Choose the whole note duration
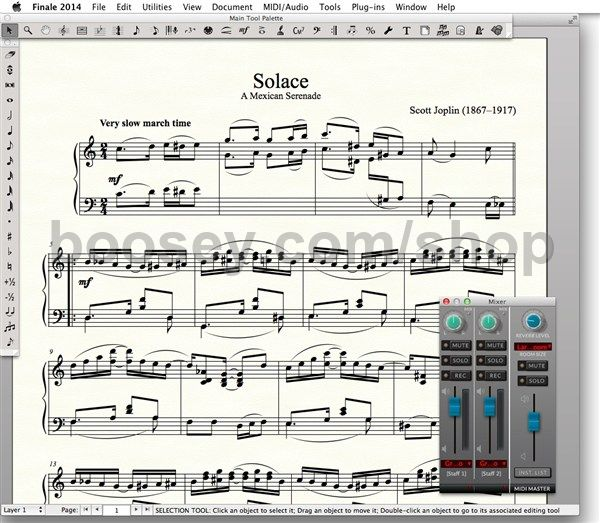This screenshot has height=523, width=600. coord(10,100)
